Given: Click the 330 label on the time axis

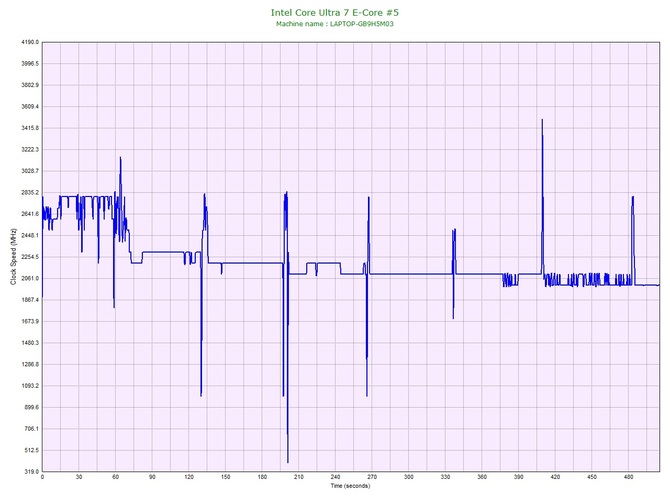Looking at the screenshot, I should (446, 477).
